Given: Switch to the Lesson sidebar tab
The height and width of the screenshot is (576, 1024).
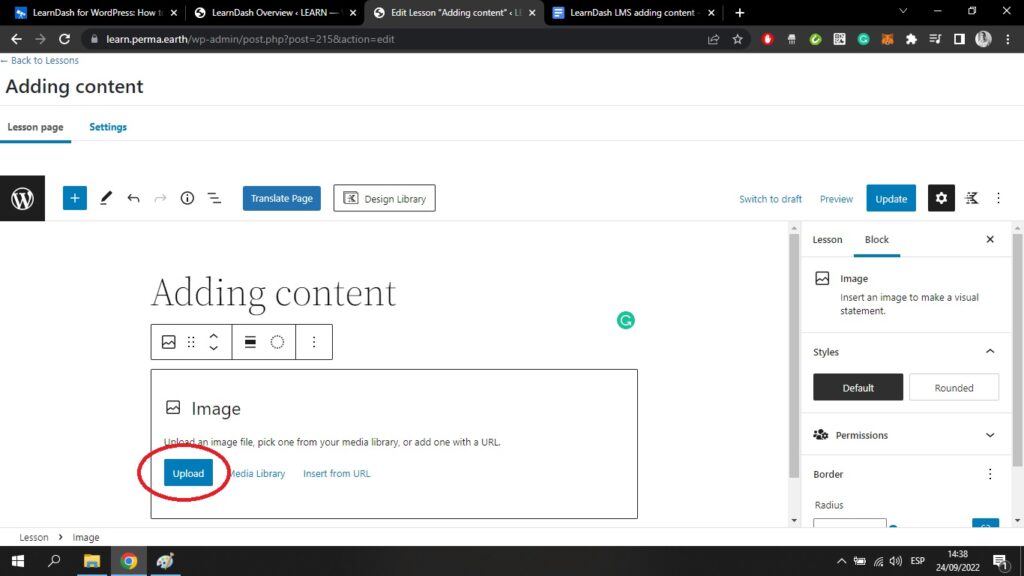Looking at the screenshot, I should (x=827, y=240).
